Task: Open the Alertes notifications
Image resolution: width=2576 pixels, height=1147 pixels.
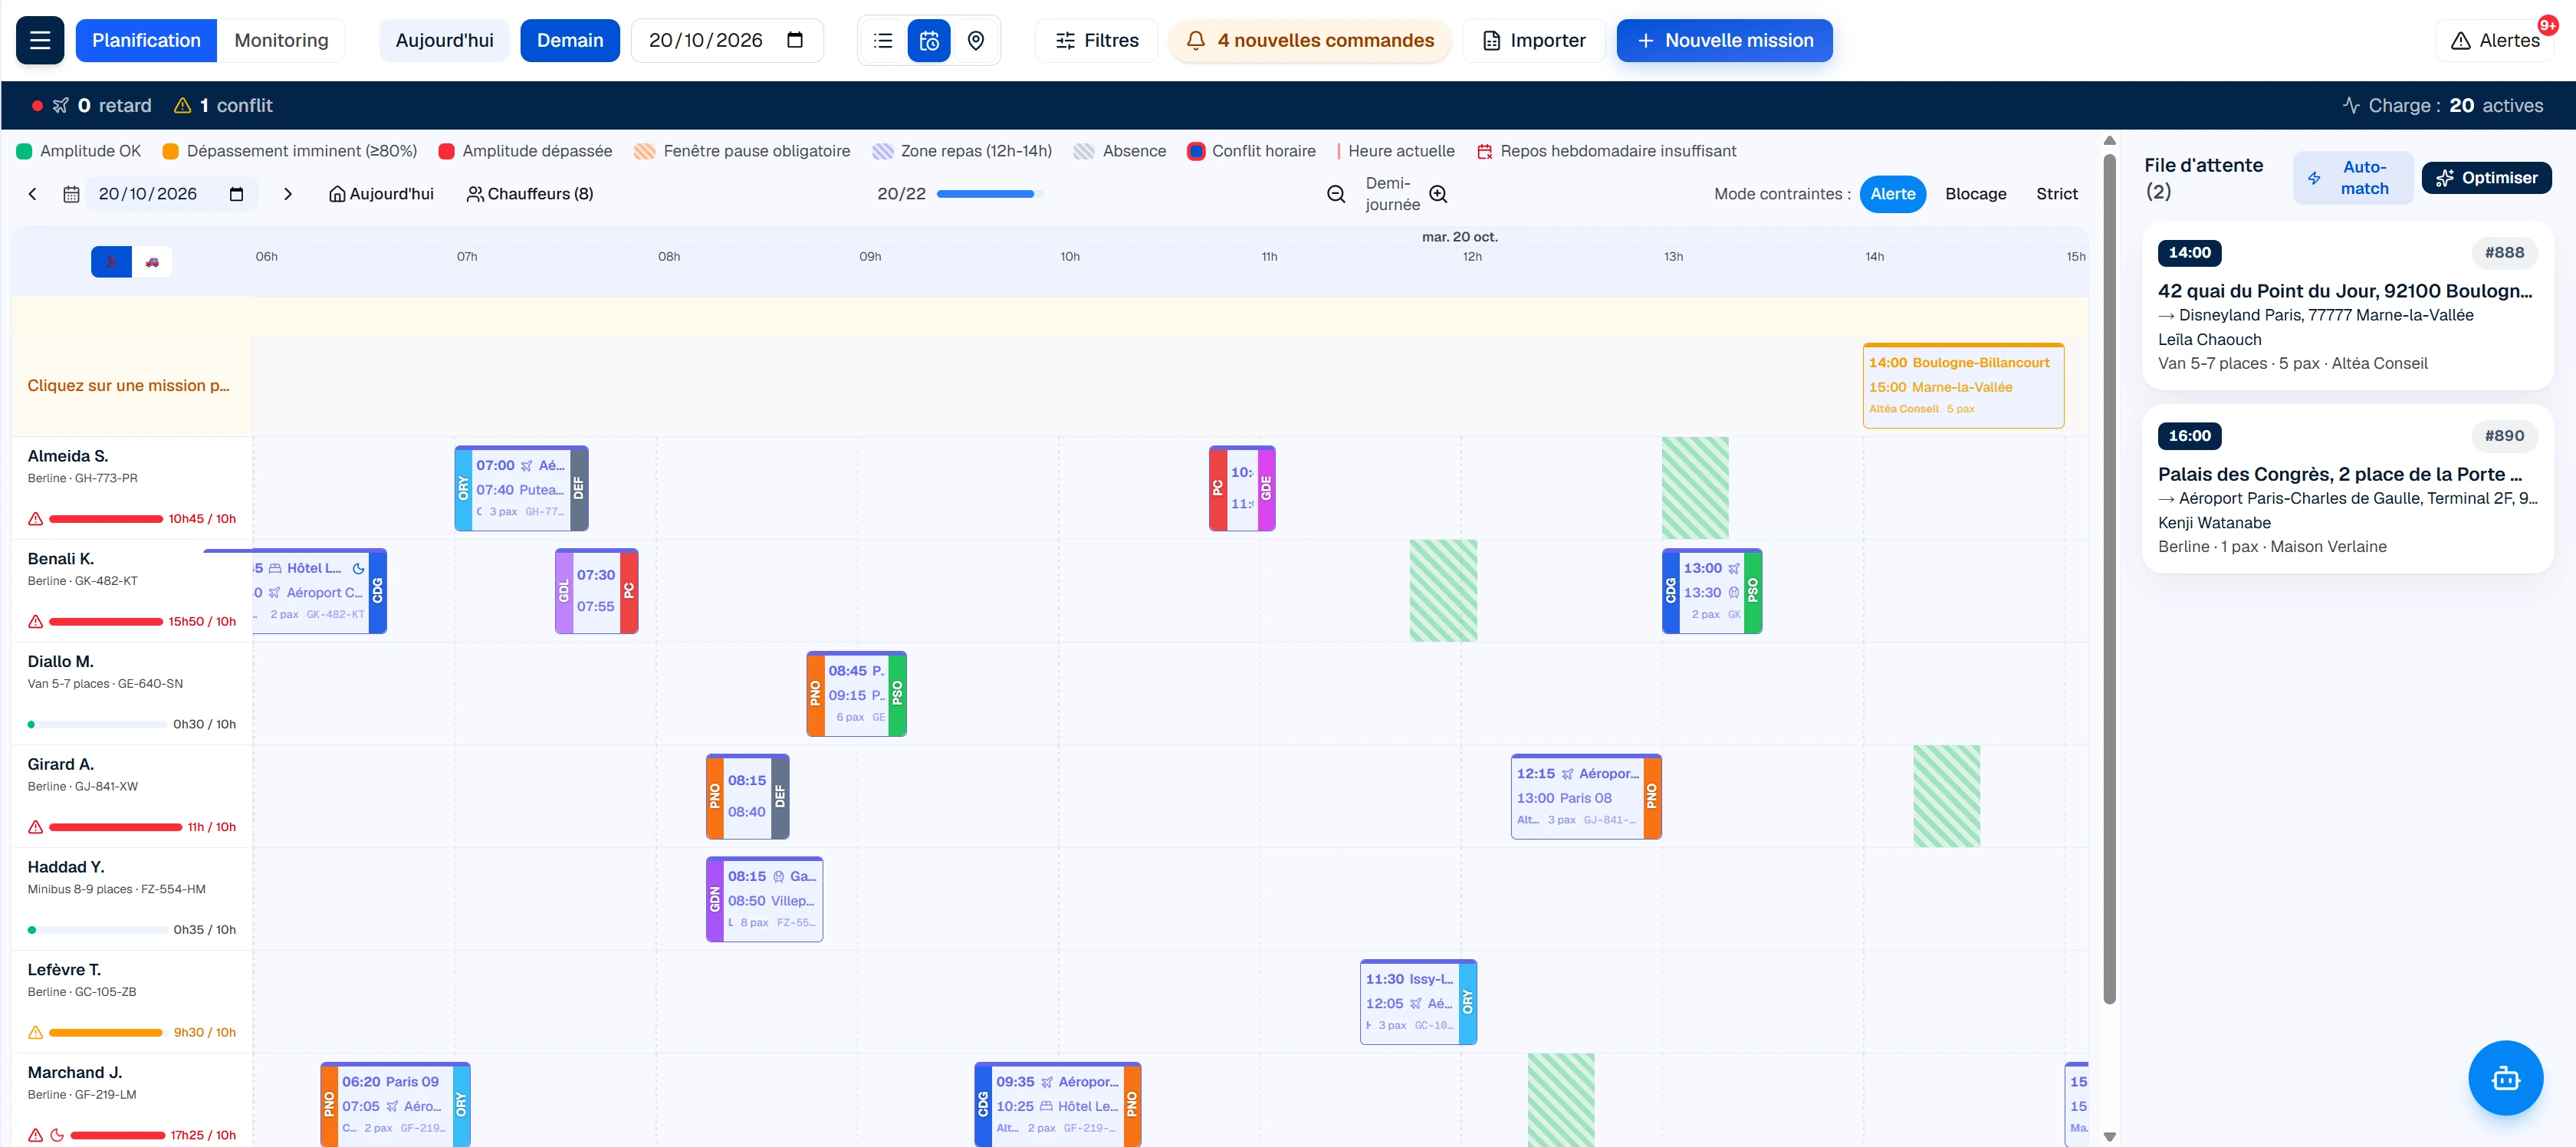Action: point(2494,40)
